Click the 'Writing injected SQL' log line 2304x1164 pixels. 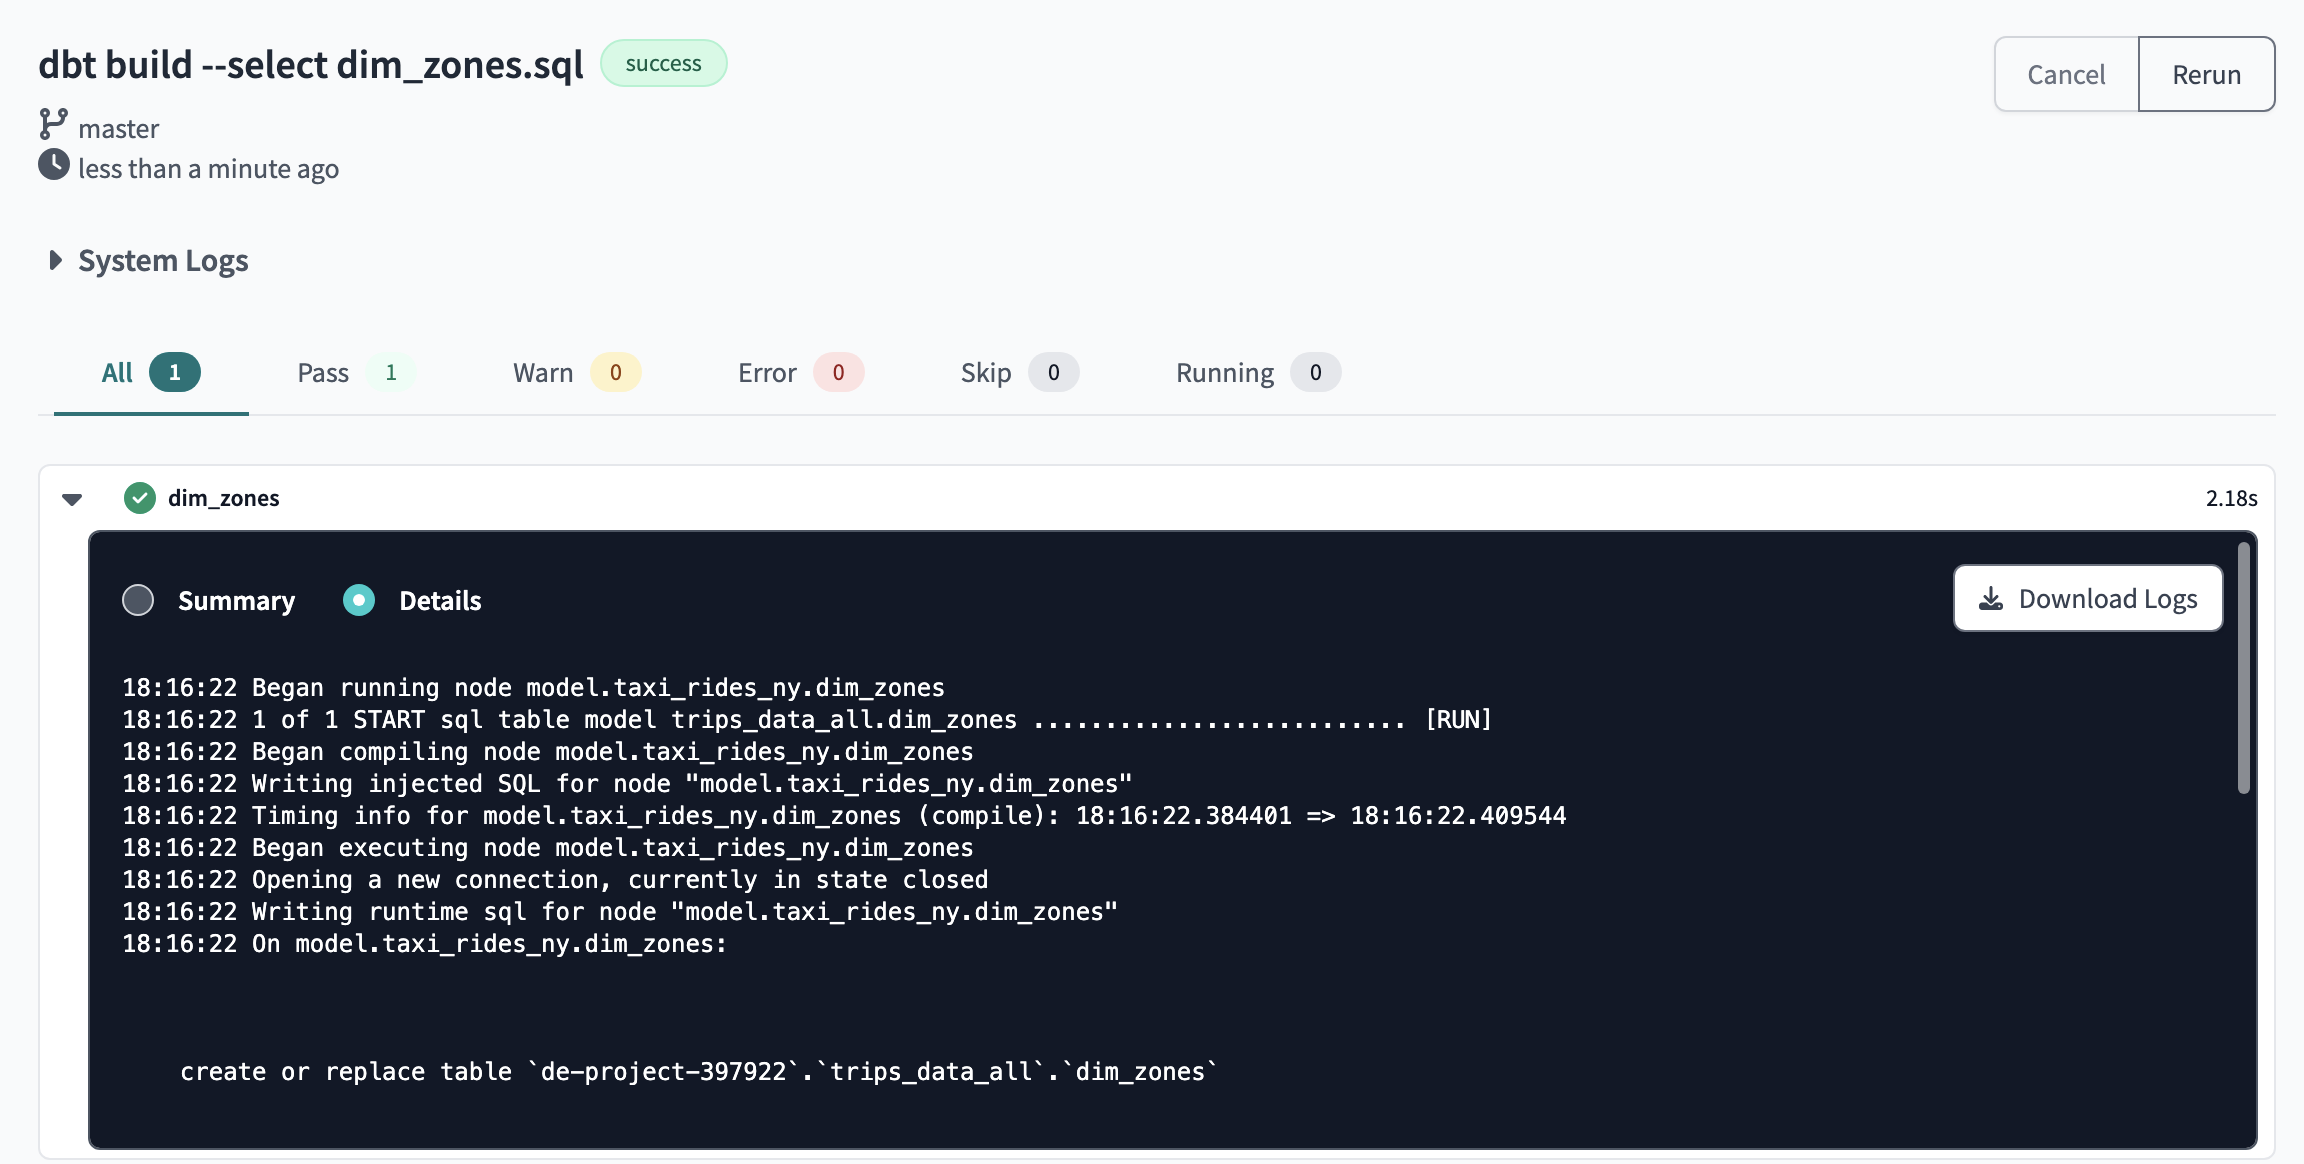tap(627, 784)
